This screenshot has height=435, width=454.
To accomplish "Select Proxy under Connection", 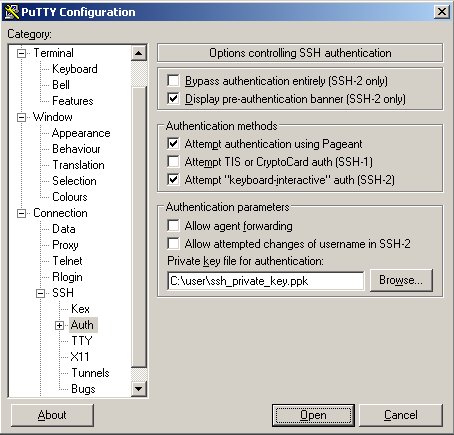I will click(x=65, y=245).
